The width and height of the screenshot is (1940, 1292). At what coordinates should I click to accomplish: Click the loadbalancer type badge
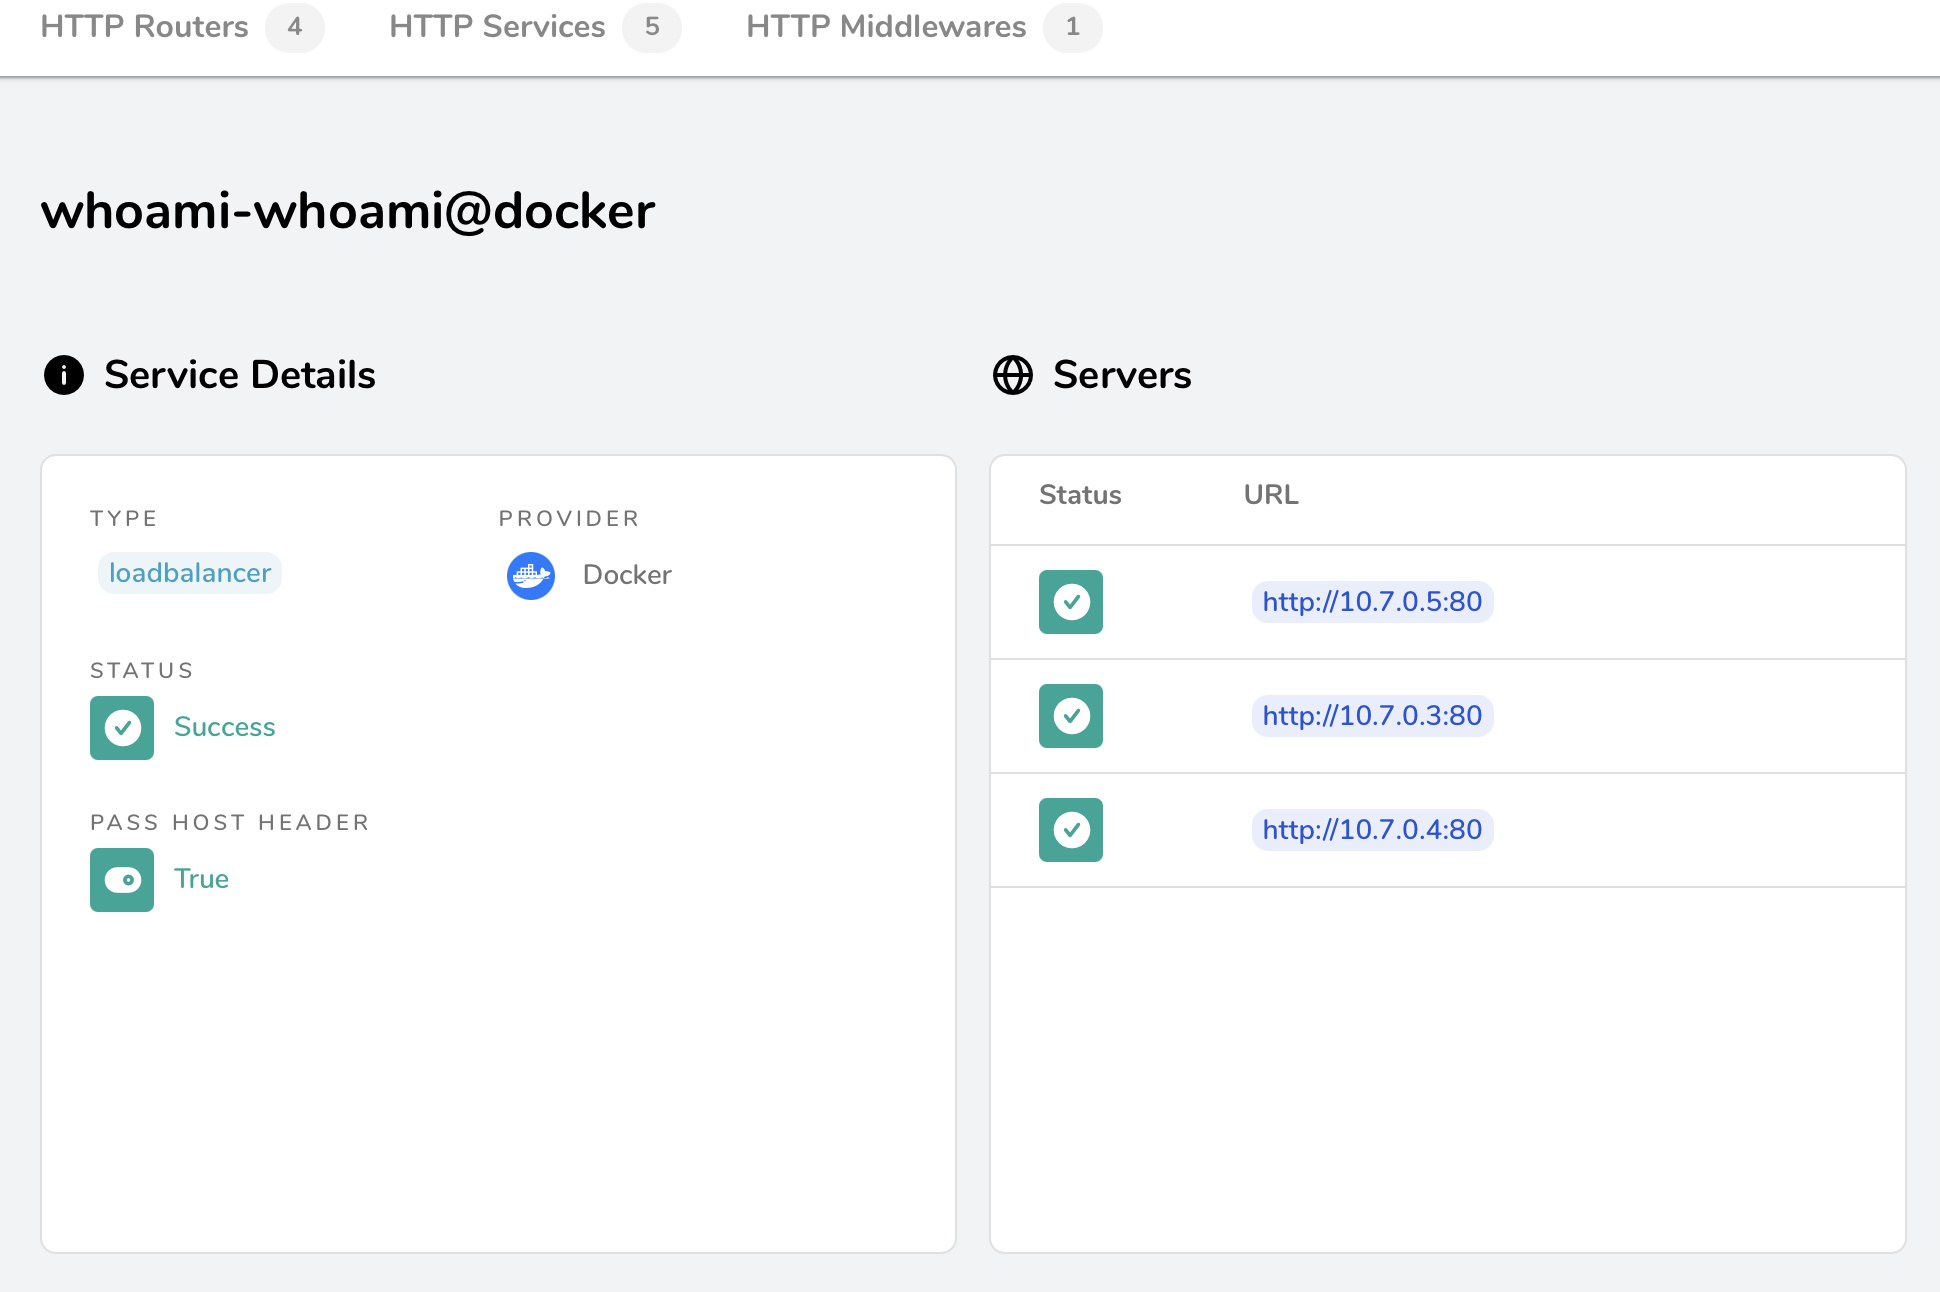[x=189, y=573]
